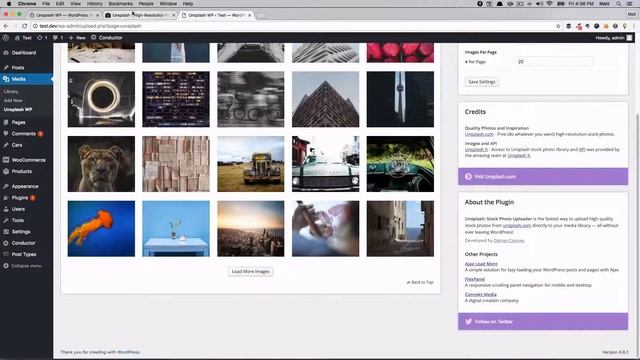This screenshot has width=640, height=360.
Task: Select the vintage car steering wheel photo
Action: click(x=400, y=164)
